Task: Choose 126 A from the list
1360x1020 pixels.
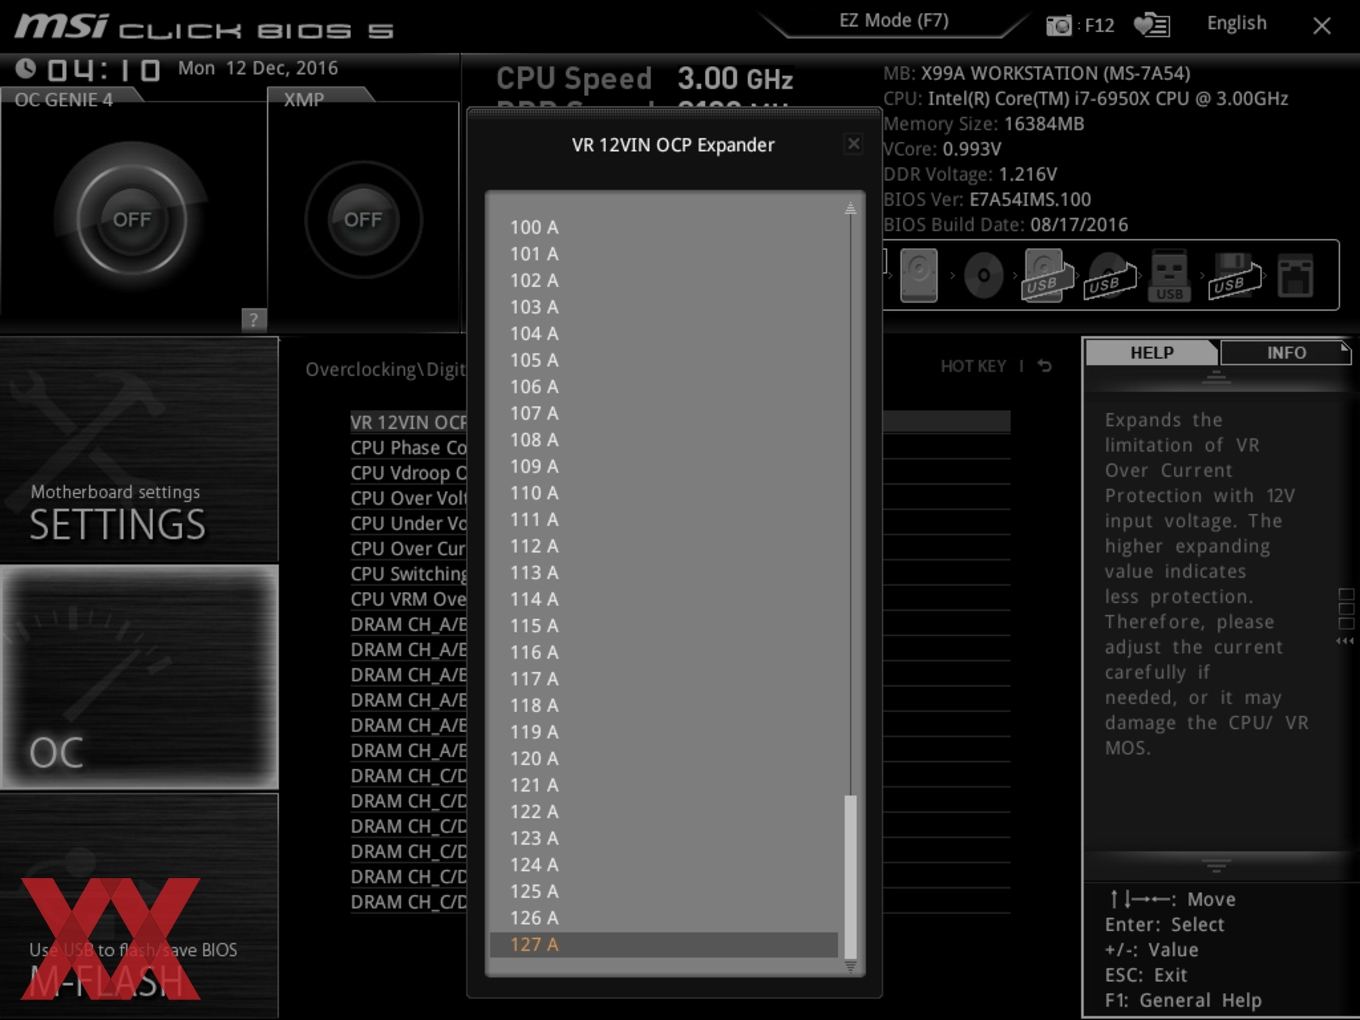Action: [664, 918]
